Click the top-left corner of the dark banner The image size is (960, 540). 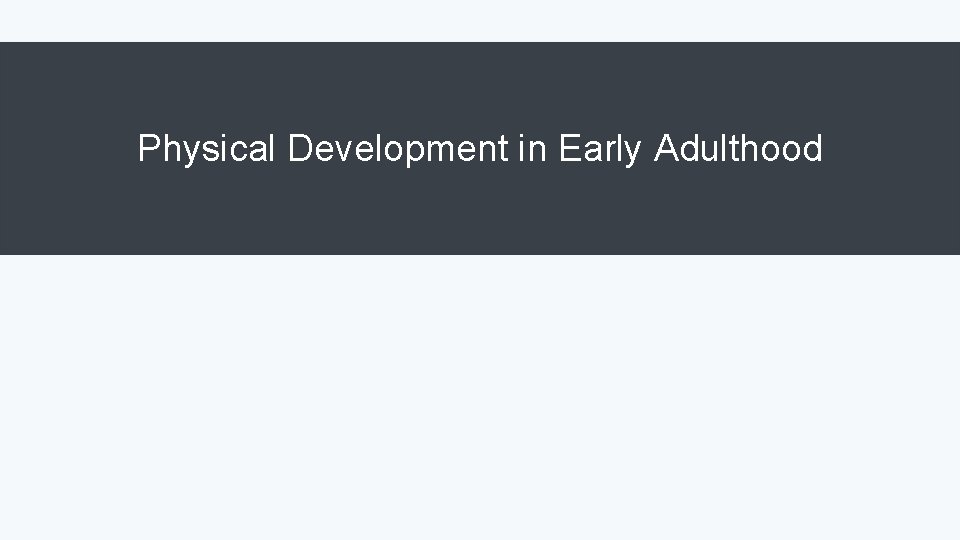point(4,46)
